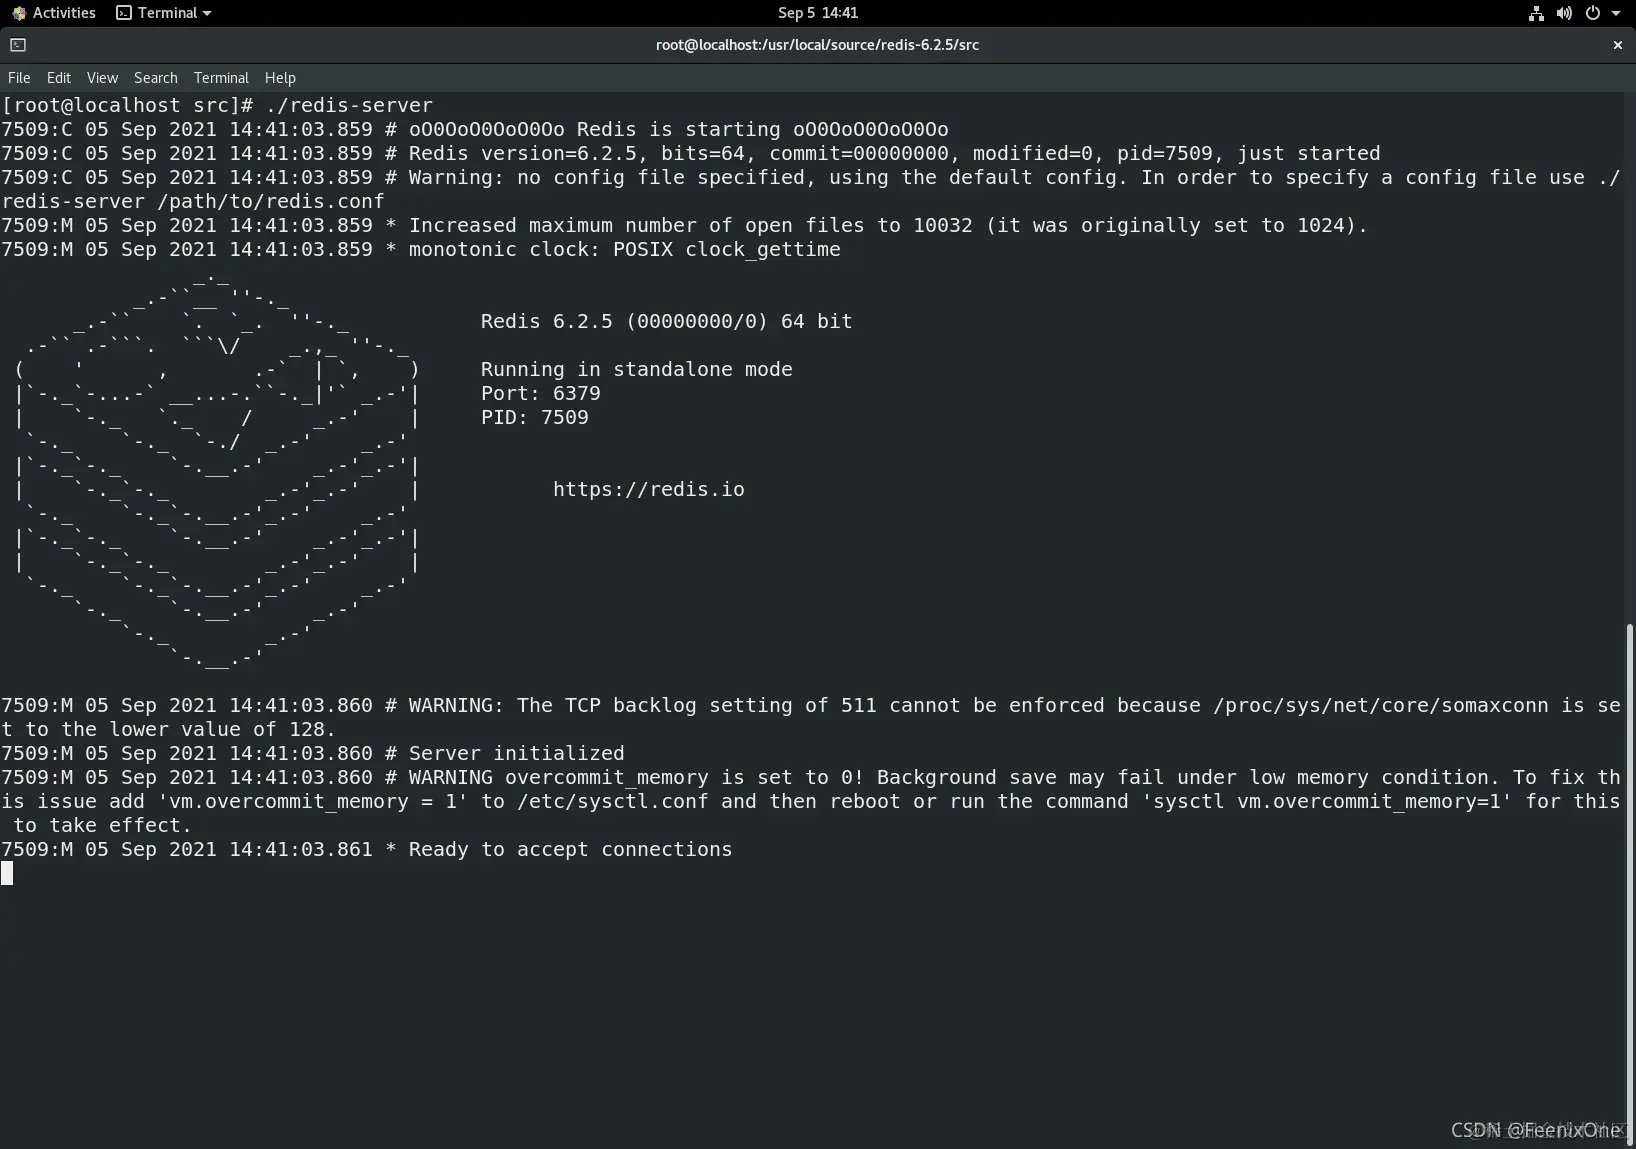
Task: Click the volume speaker icon
Action: coord(1564,13)
